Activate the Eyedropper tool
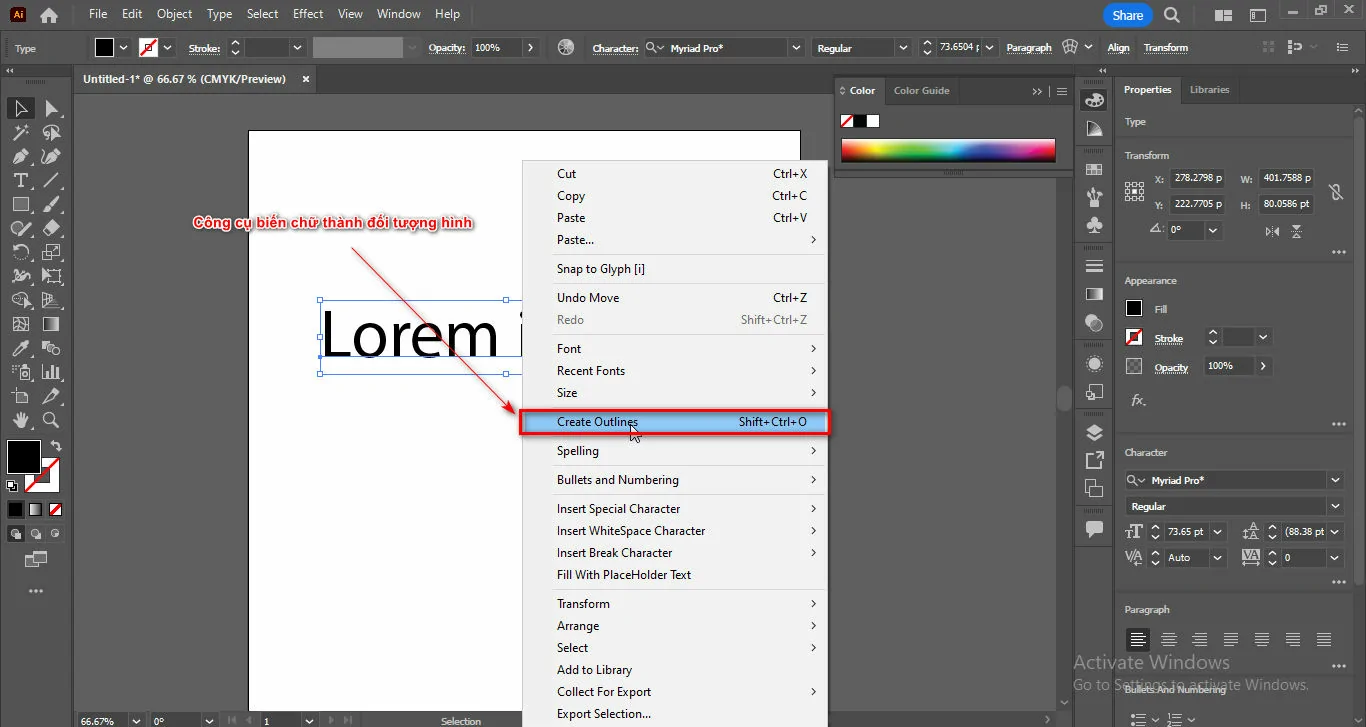 (20, 348)
